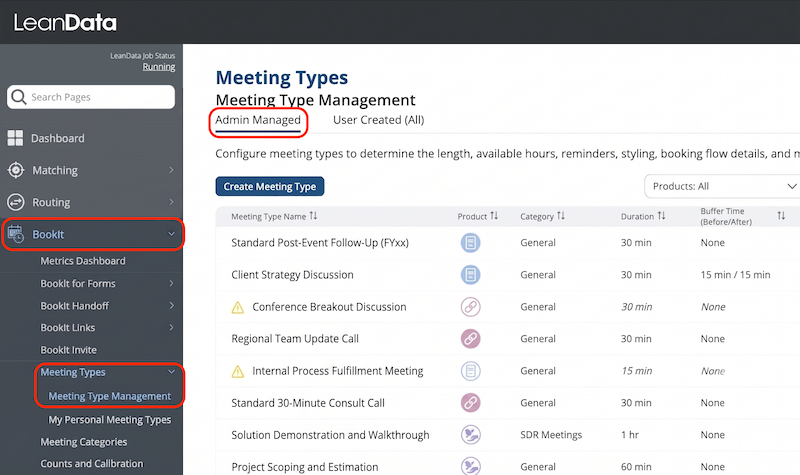Screen dimensions: 800x475
Task: Click the Matching target icon
Action: (16, 170)
